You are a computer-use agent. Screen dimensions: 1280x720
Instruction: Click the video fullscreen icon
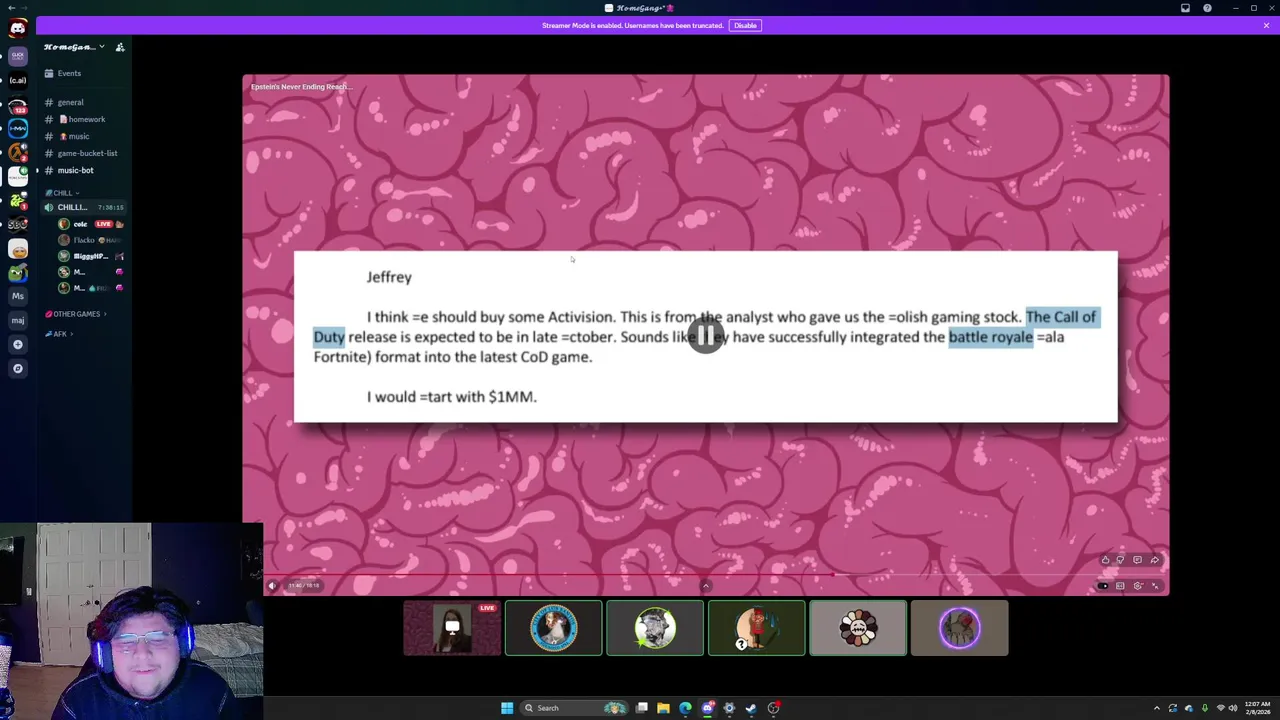pyautogui.click(x=1155, y=586)
